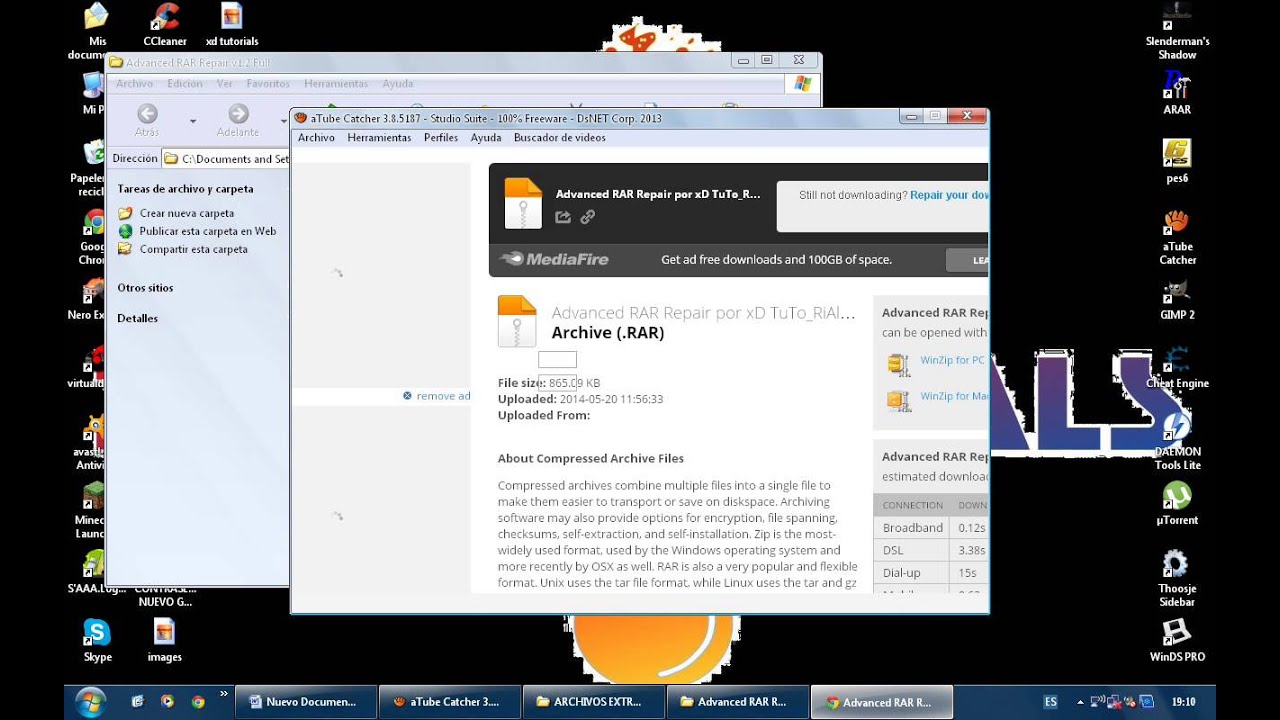Click Nuevo Documen... taskbar button
The height and width of the screenshot is (720, 1280).
pyautogui.click(x=306, y=702)
